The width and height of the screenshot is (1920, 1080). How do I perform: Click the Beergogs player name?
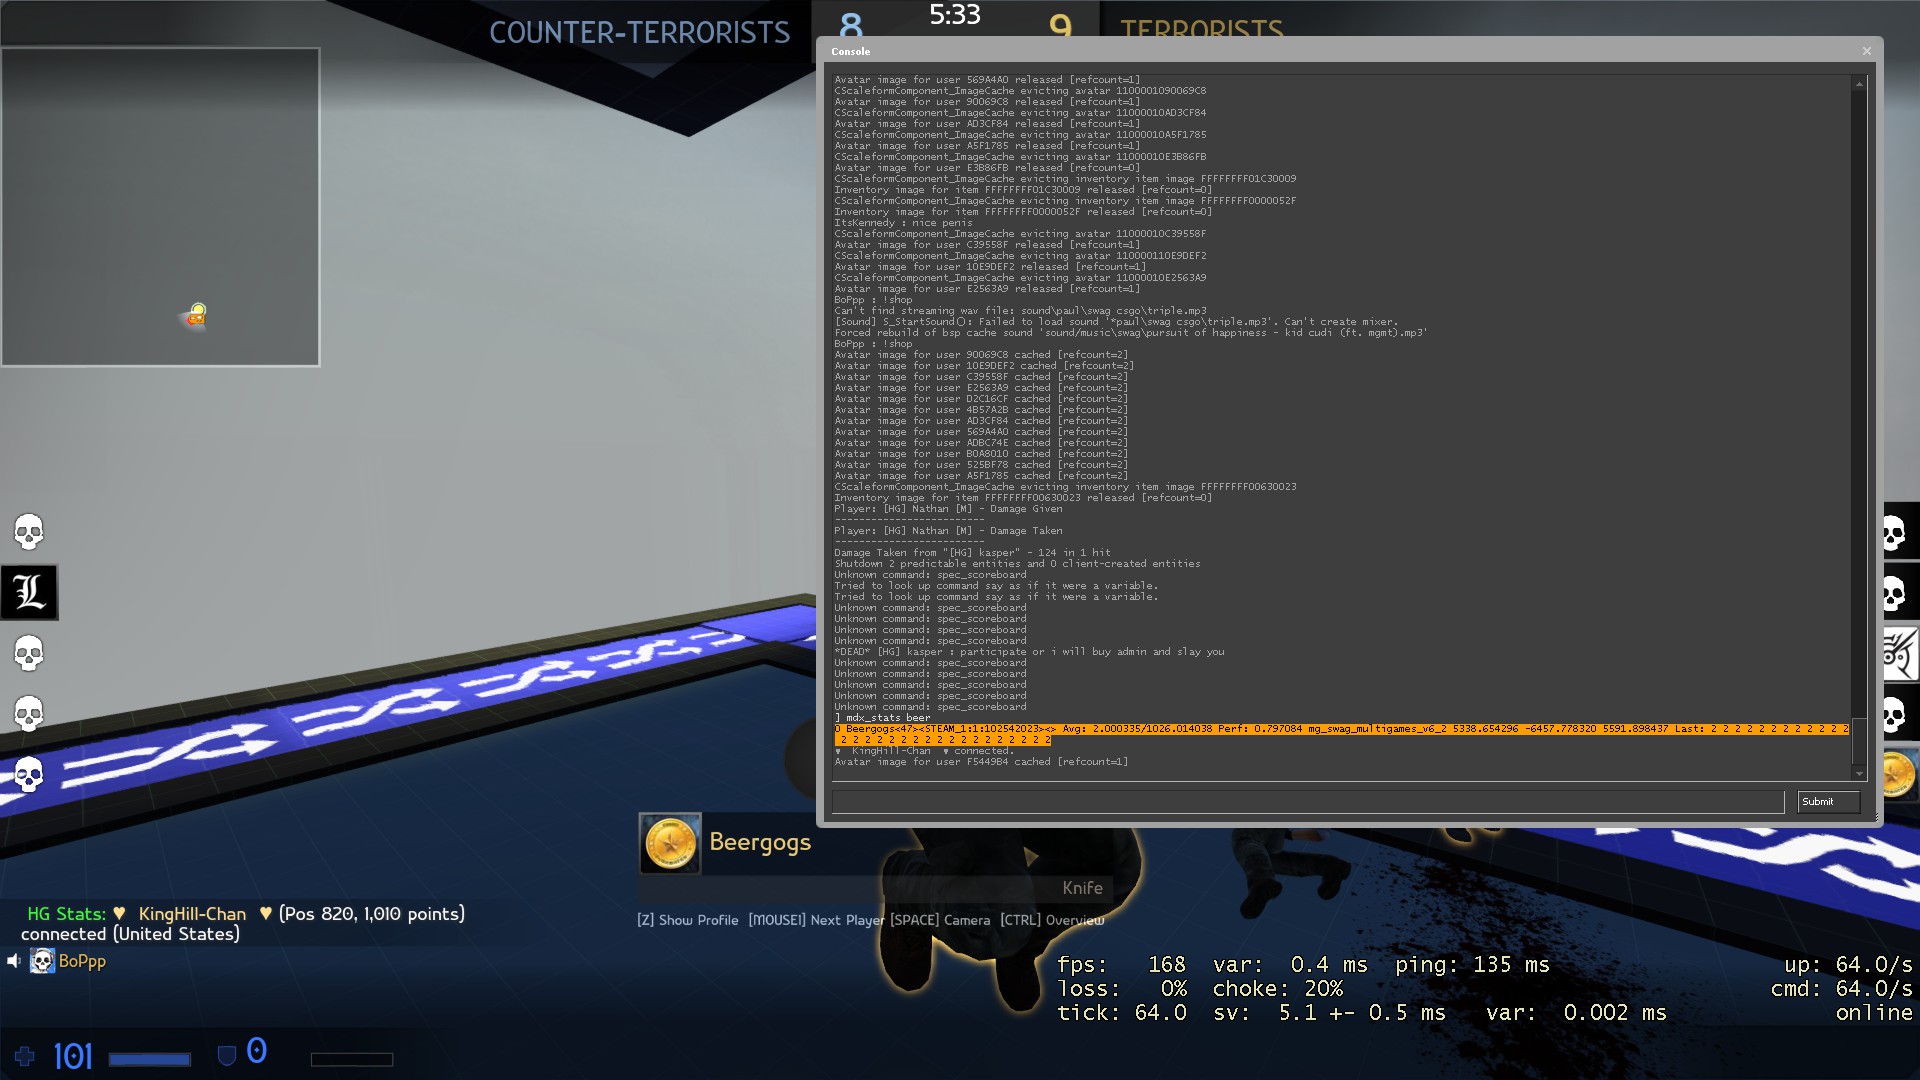760,842
